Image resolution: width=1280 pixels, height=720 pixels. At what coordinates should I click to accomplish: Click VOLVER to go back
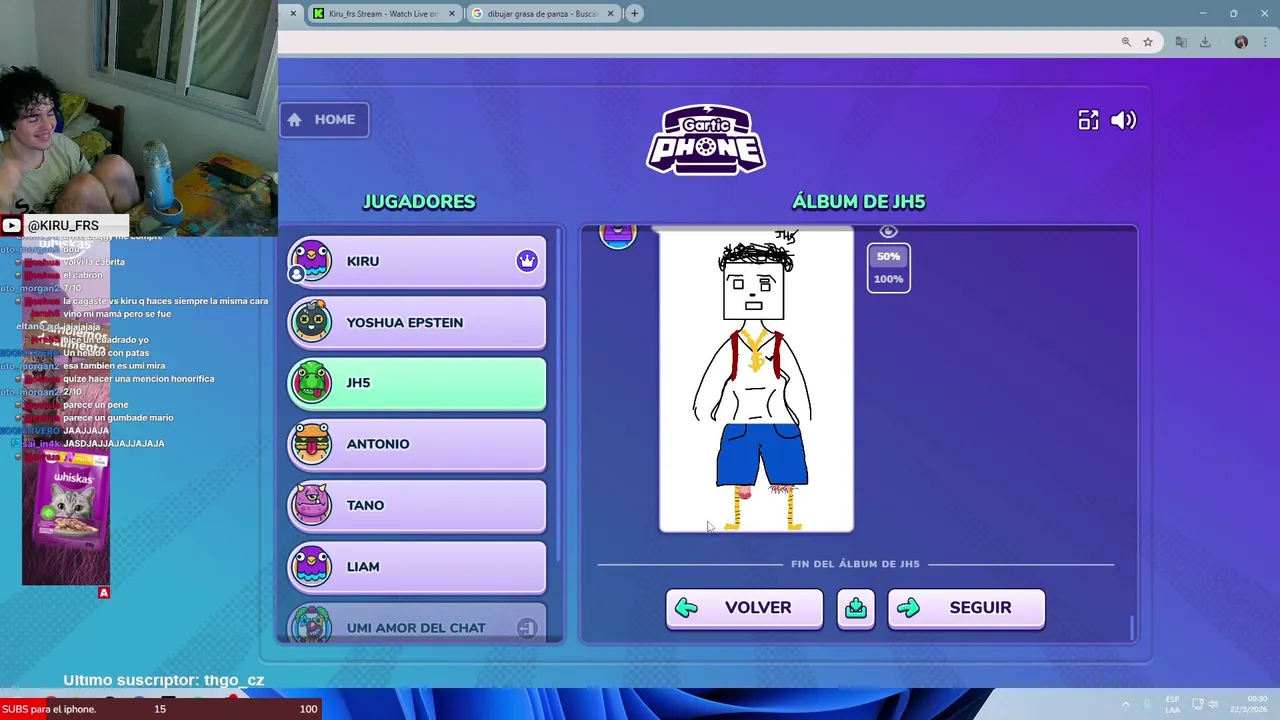click(x=744, y=608)
